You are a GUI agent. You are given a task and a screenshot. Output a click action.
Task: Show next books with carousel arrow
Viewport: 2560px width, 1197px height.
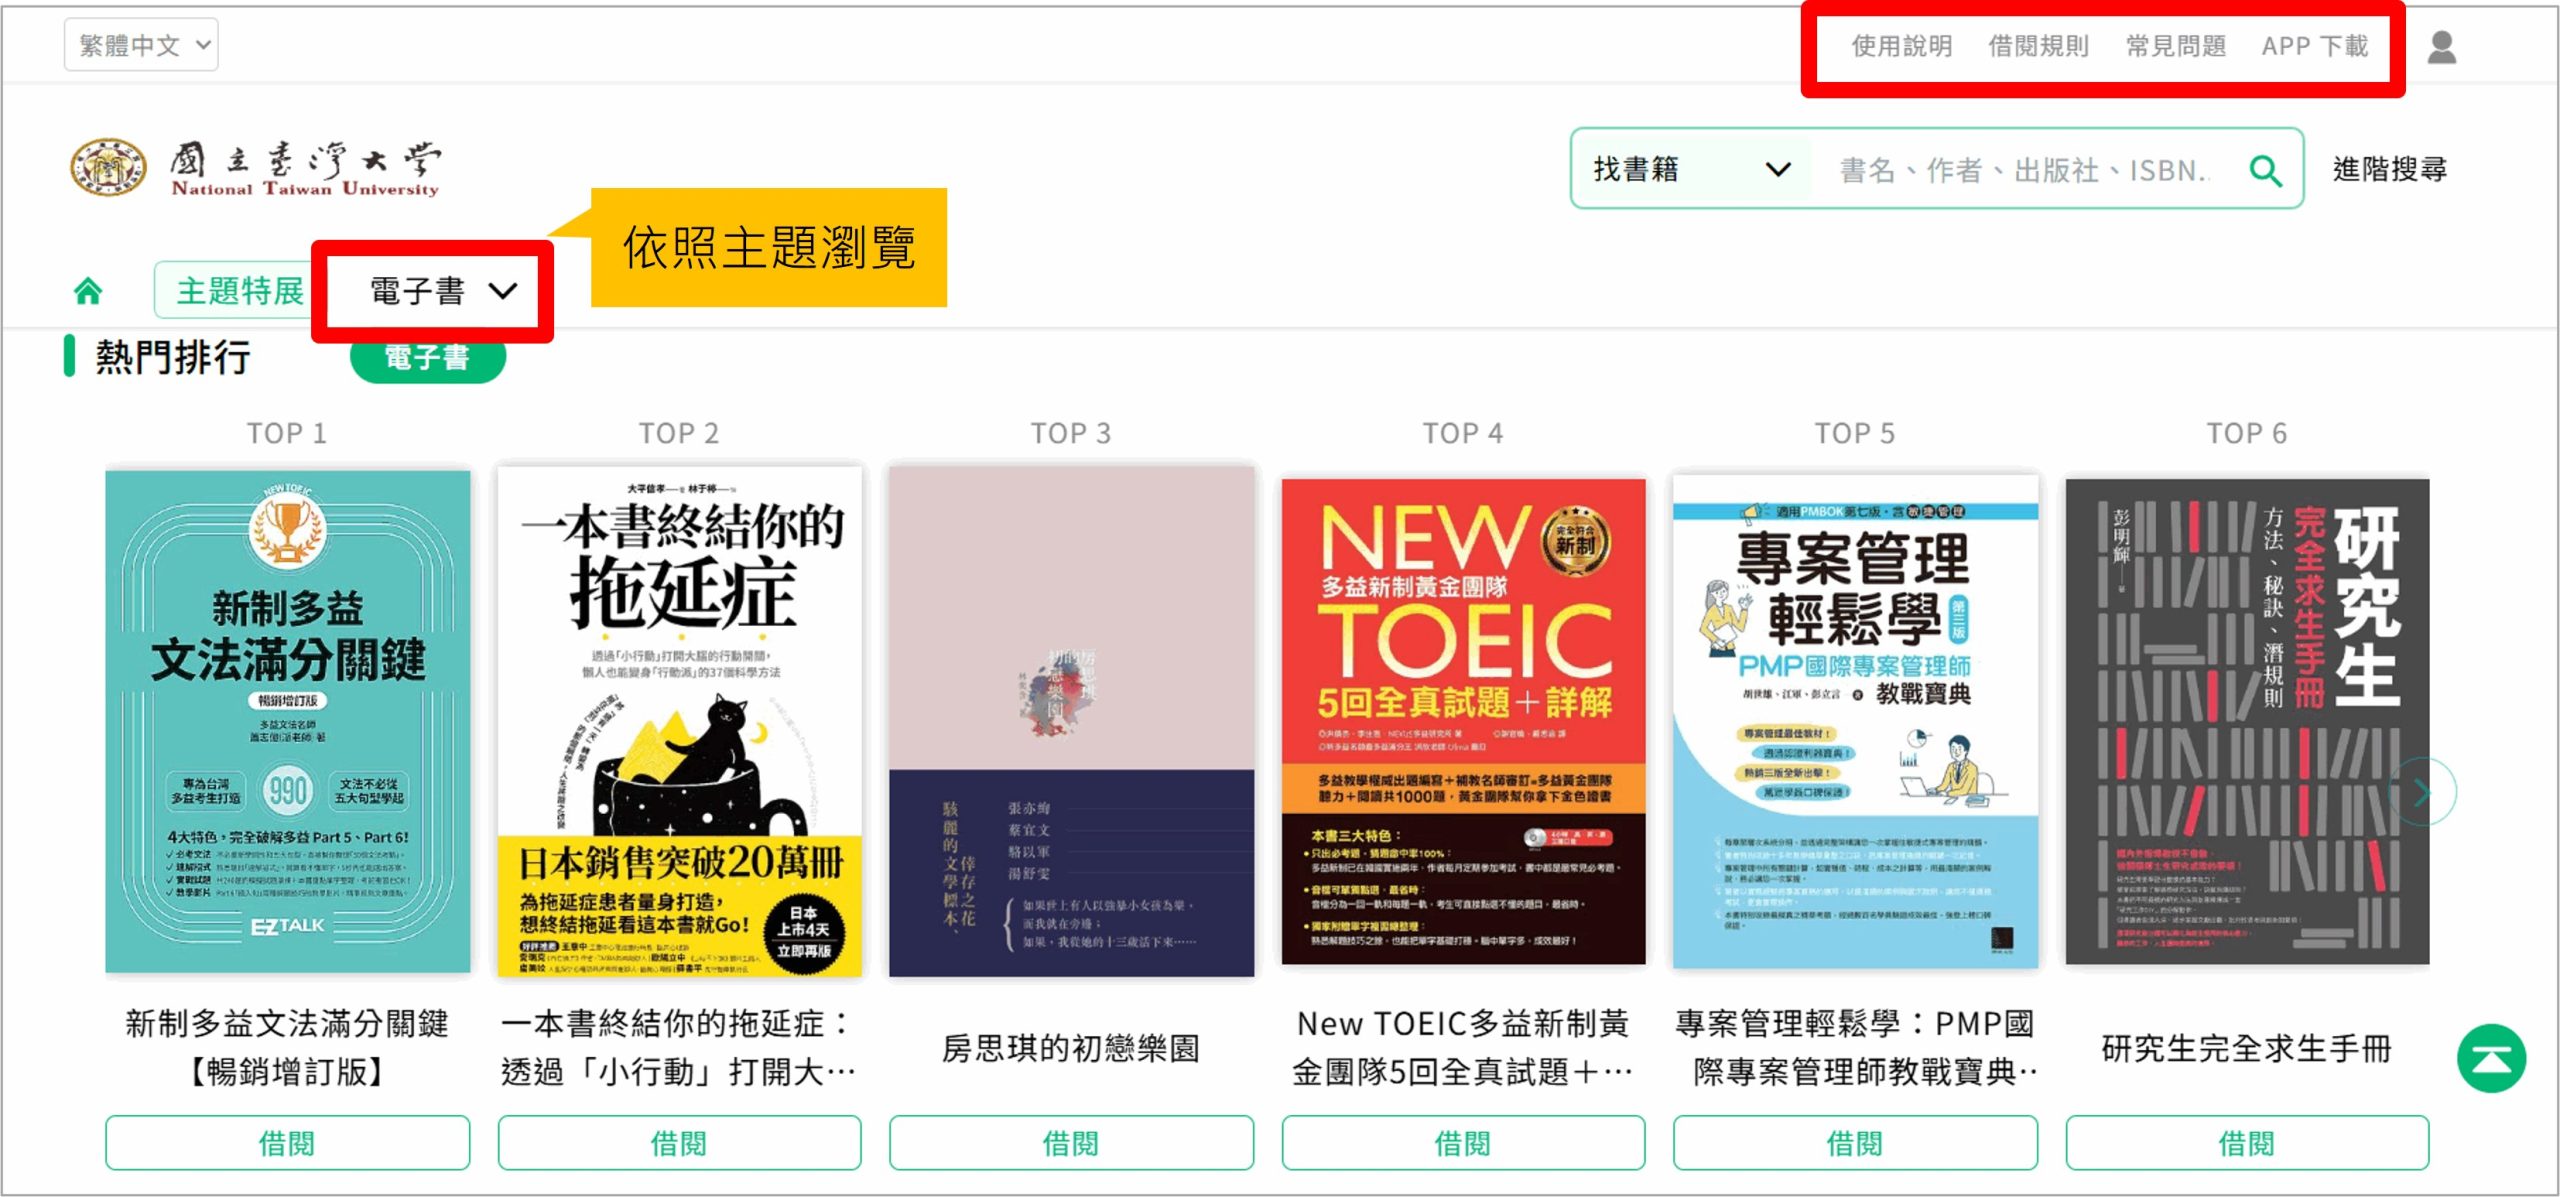[2423, 793]
